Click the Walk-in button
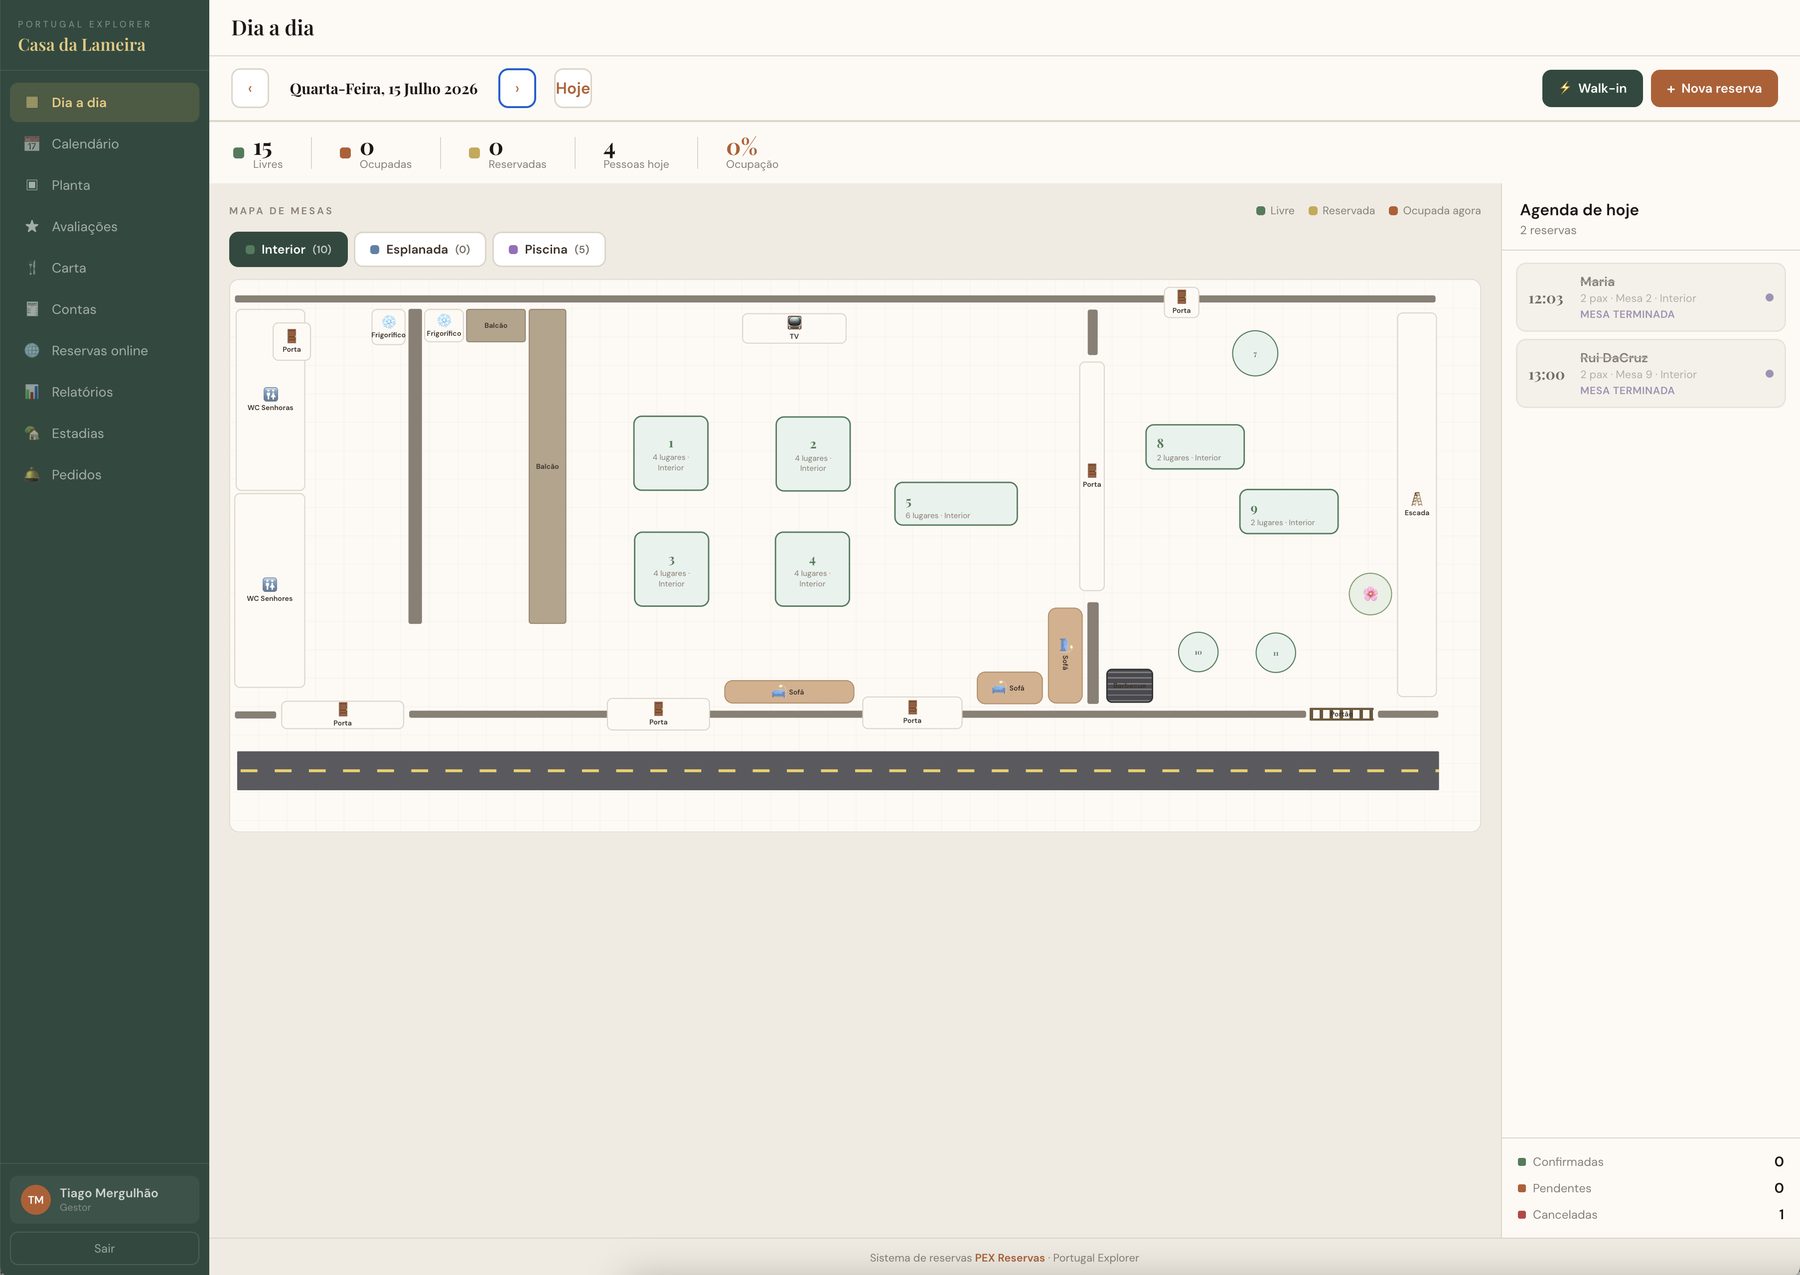The width and height of the screenshot is (1800, 1275). tap(1592, 88)
